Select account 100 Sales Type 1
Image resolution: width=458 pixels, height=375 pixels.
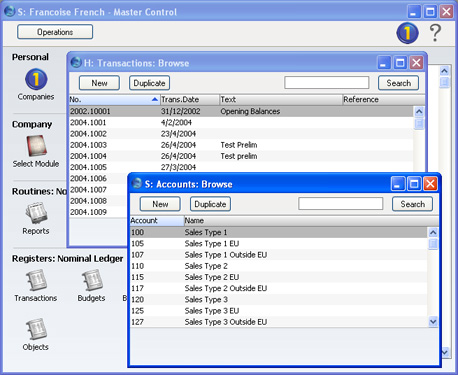coord(279,232)
